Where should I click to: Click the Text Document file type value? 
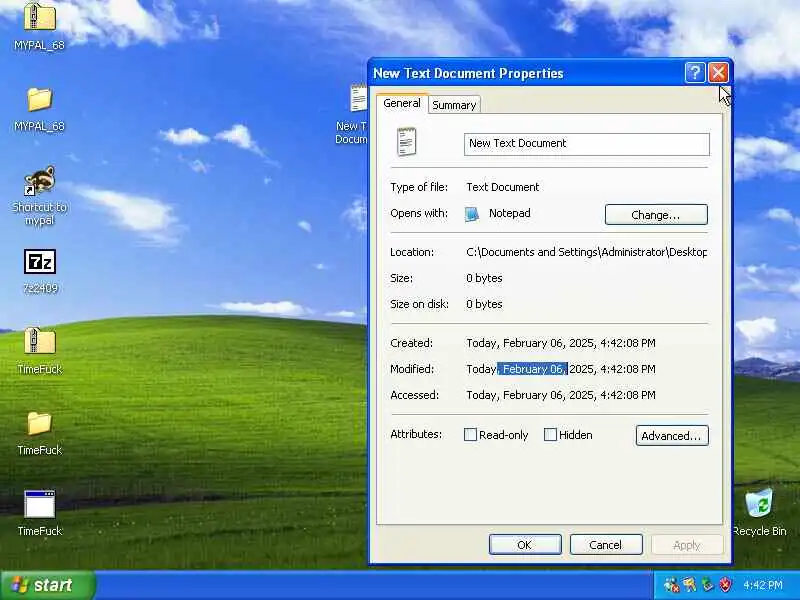(x=503, y=187)
